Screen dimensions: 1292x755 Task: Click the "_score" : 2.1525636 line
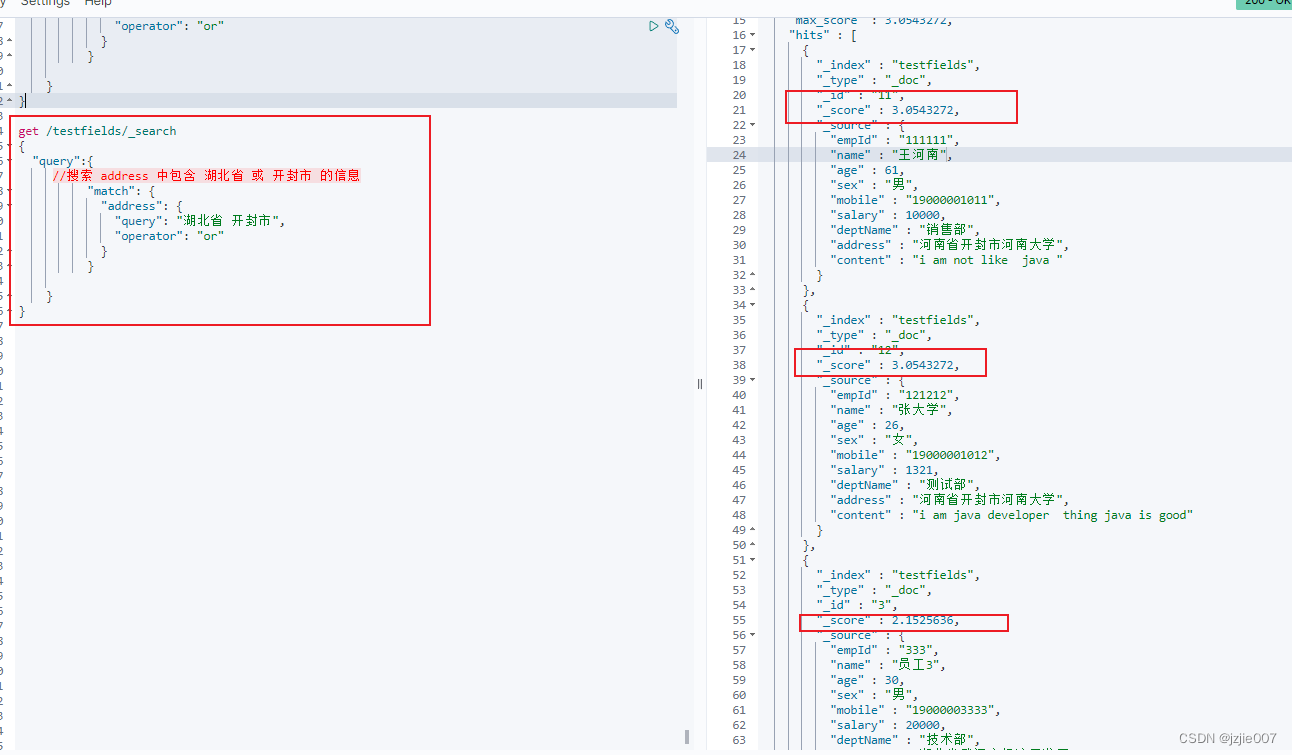point(890,620)
